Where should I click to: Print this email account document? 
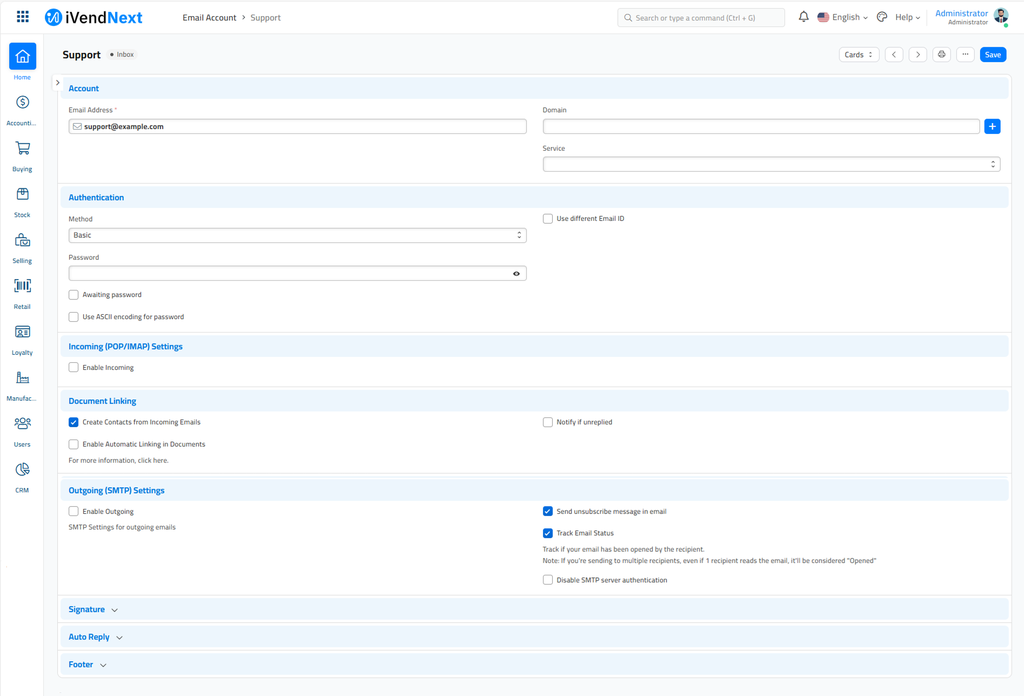[x=941, y=55]
